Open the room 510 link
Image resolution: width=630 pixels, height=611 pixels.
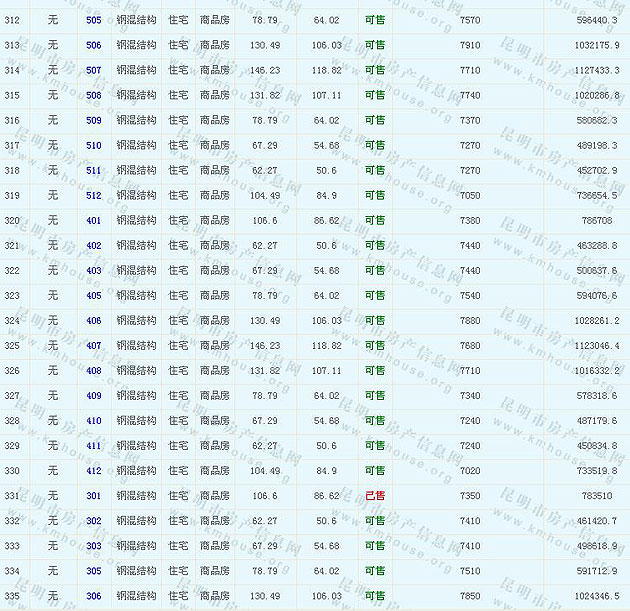tap(93, 145)
